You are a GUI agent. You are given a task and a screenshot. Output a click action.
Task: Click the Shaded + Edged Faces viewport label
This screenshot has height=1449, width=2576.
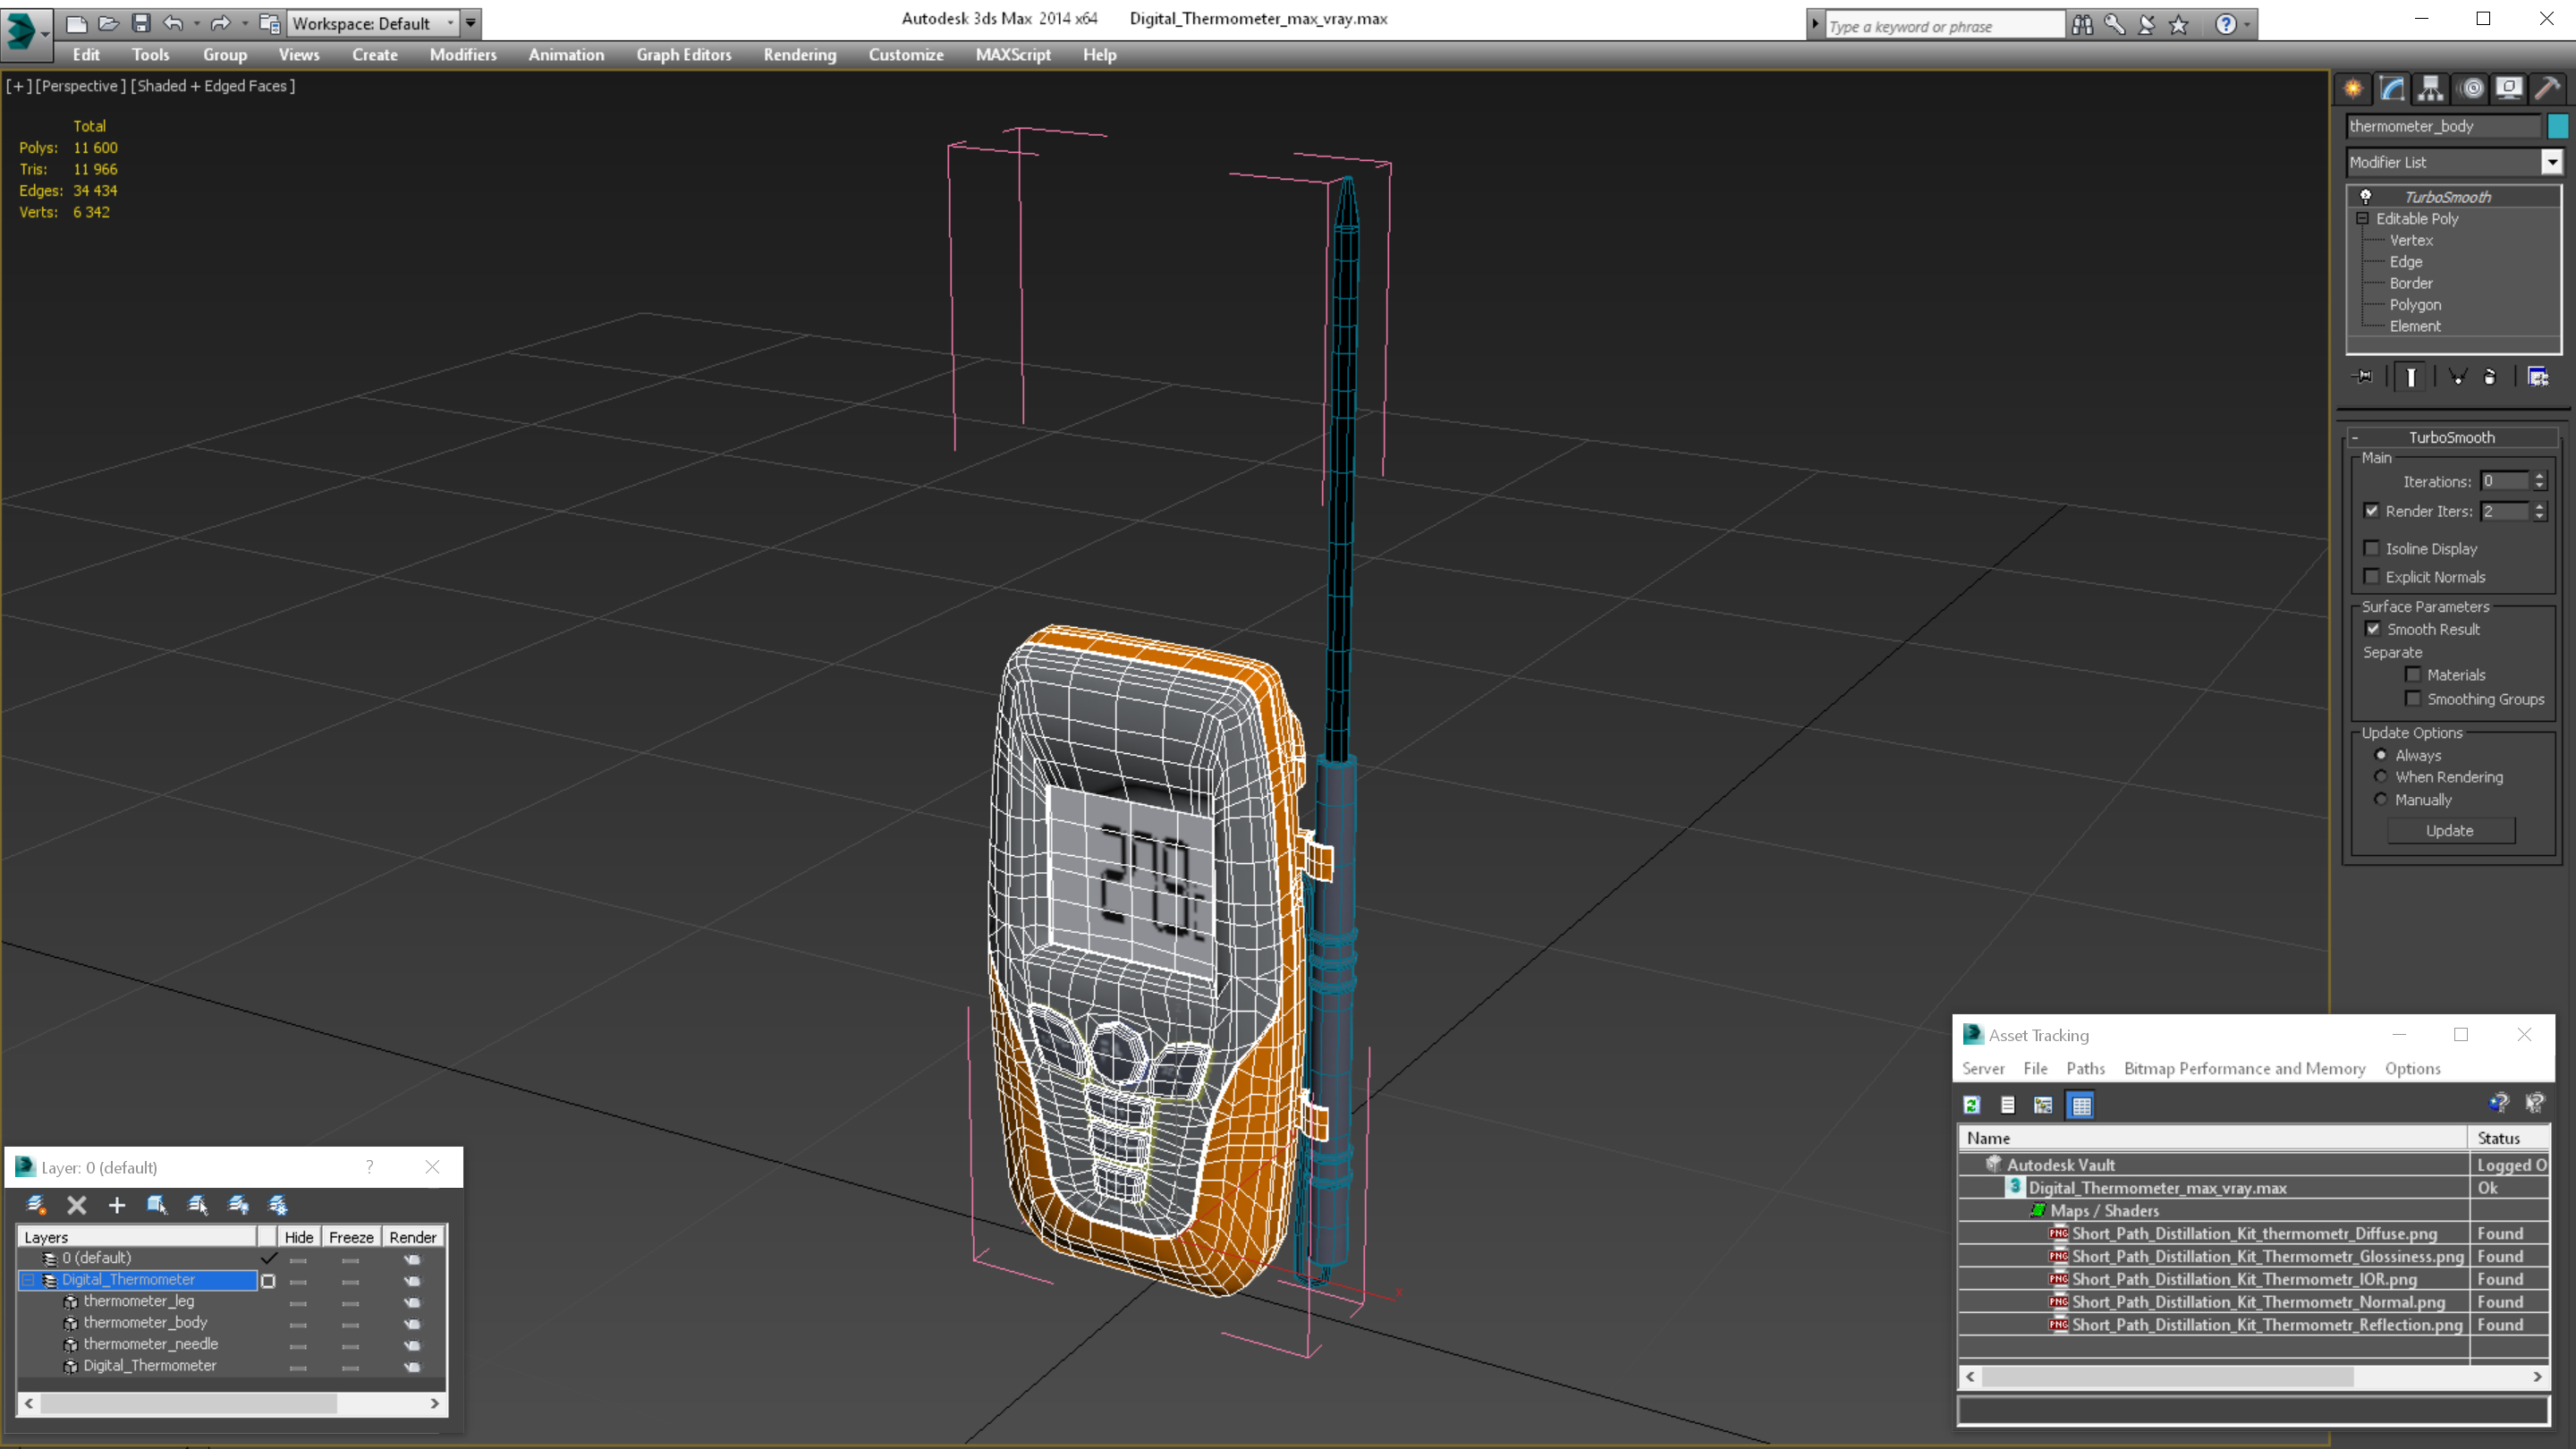(214, 86)
